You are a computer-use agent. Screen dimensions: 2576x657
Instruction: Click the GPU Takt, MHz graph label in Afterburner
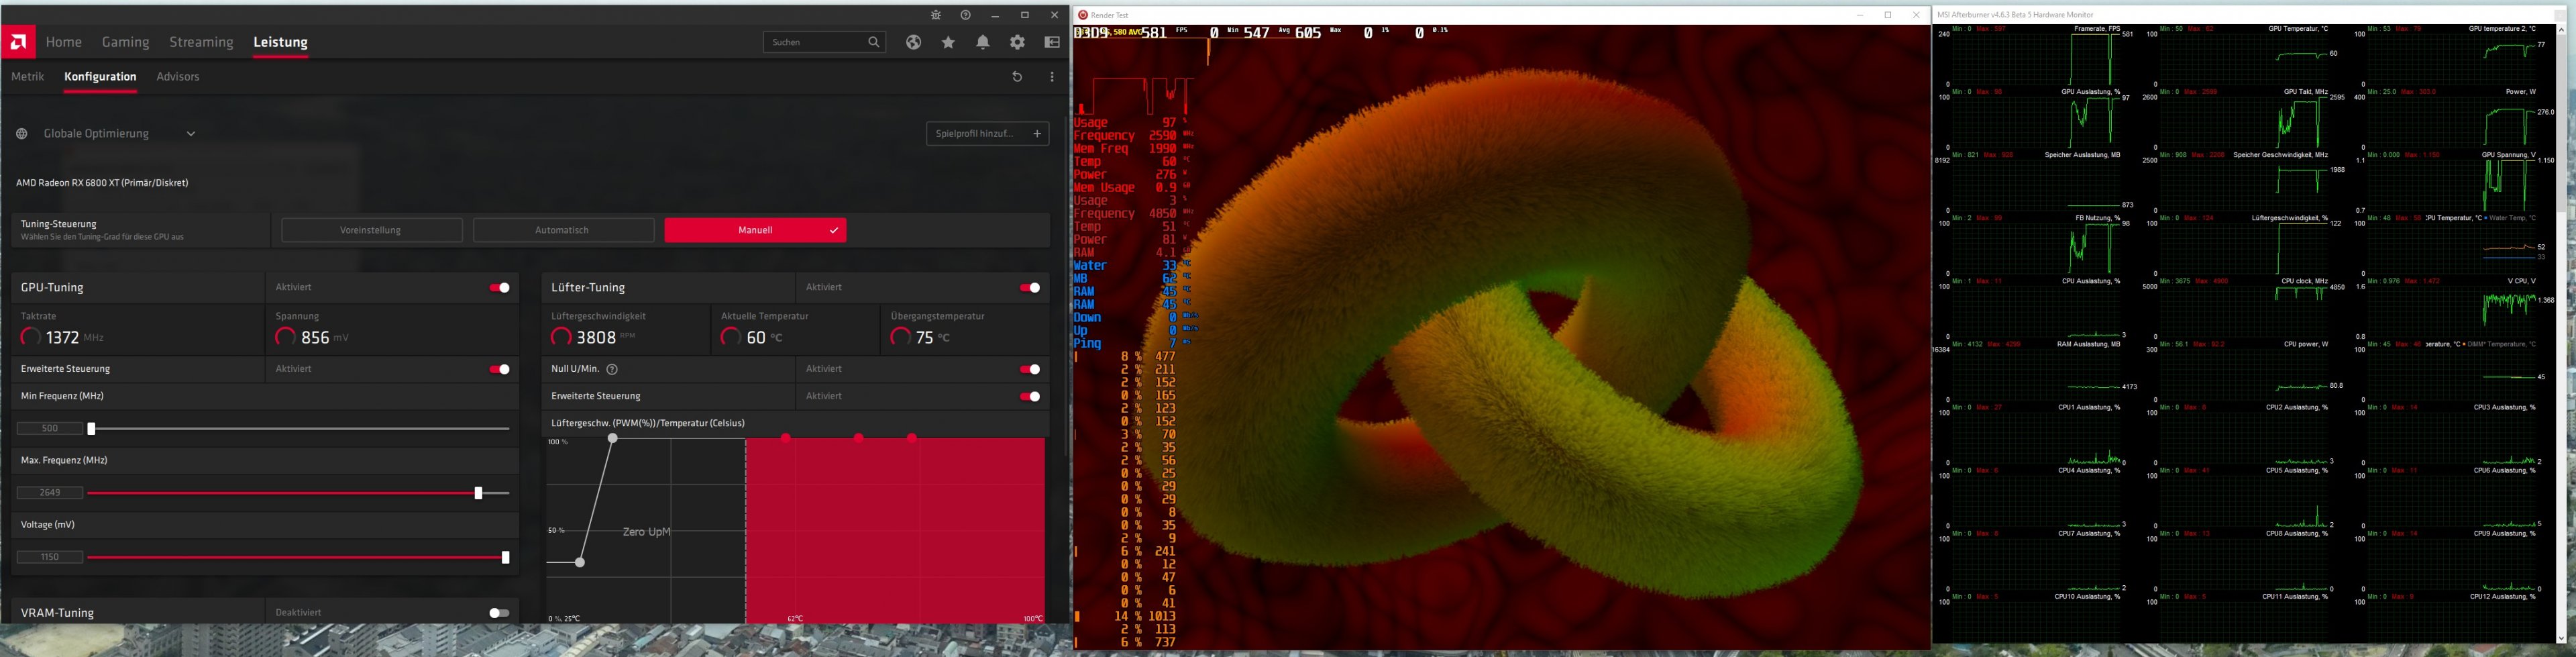click(2306, 92)
